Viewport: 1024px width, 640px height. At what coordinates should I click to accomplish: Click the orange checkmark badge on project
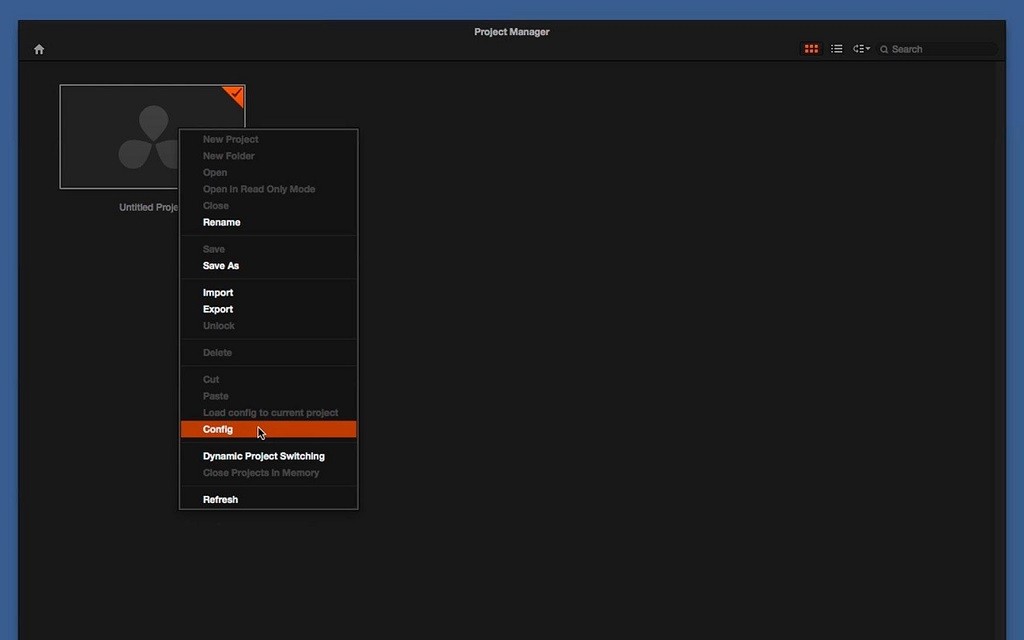(x=234, y=95)
